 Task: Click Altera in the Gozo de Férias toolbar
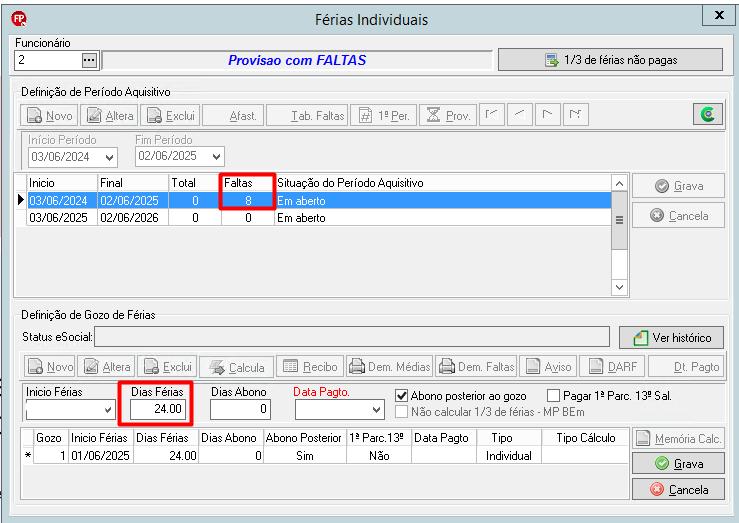coord(107,367)
